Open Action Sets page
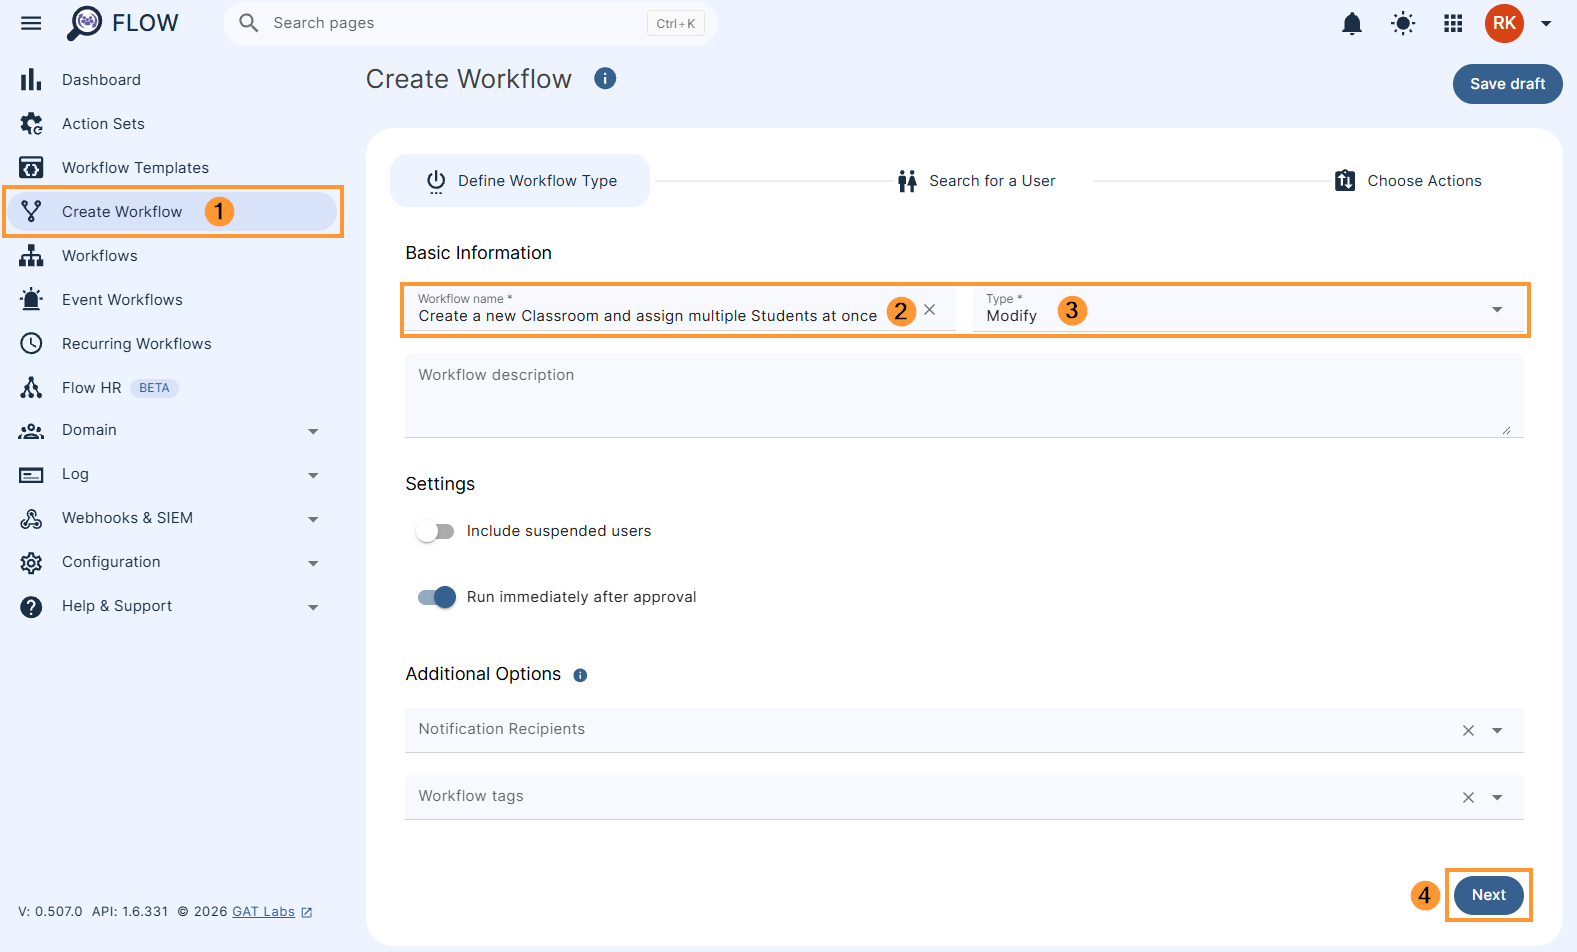 tap(103, 124)
